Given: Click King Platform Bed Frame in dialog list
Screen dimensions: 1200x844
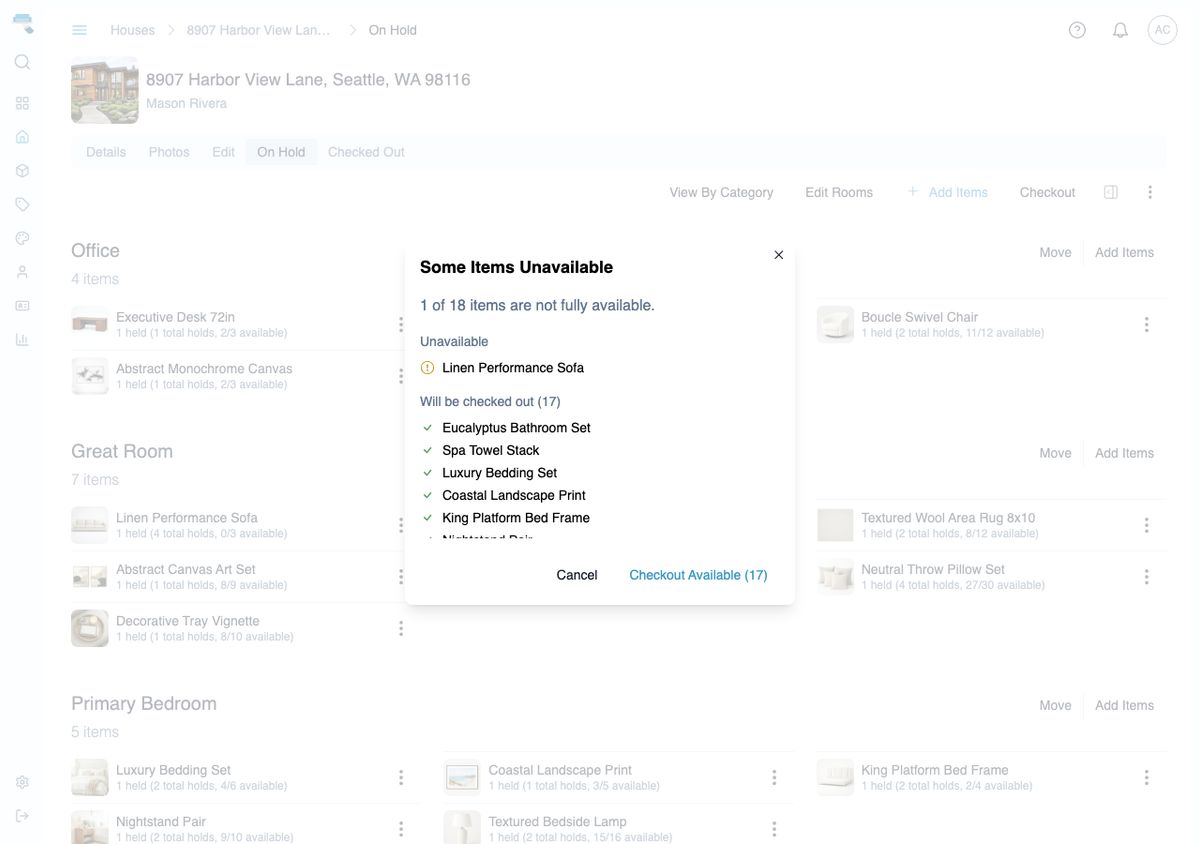Looking at the screenshot, I should click(x=516, y=518).
